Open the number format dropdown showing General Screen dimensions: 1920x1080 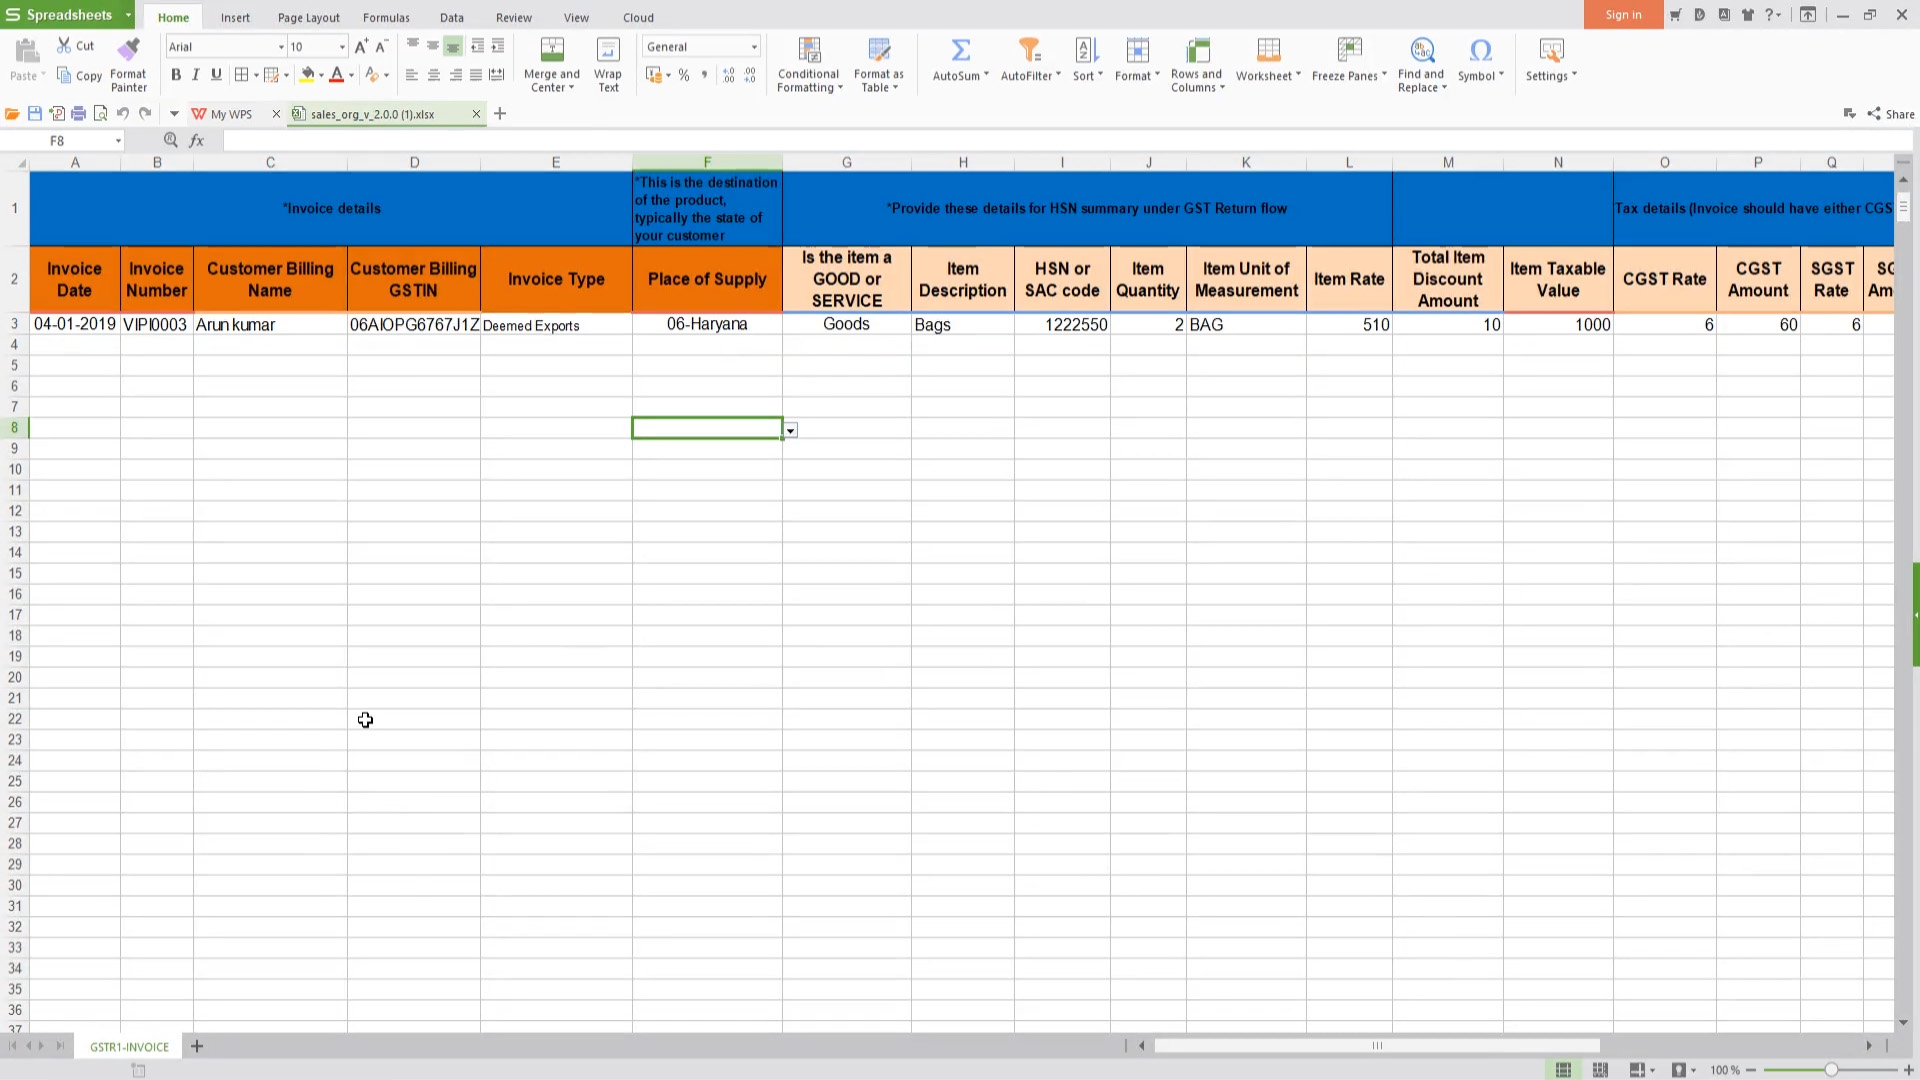(x=754, y=47)
